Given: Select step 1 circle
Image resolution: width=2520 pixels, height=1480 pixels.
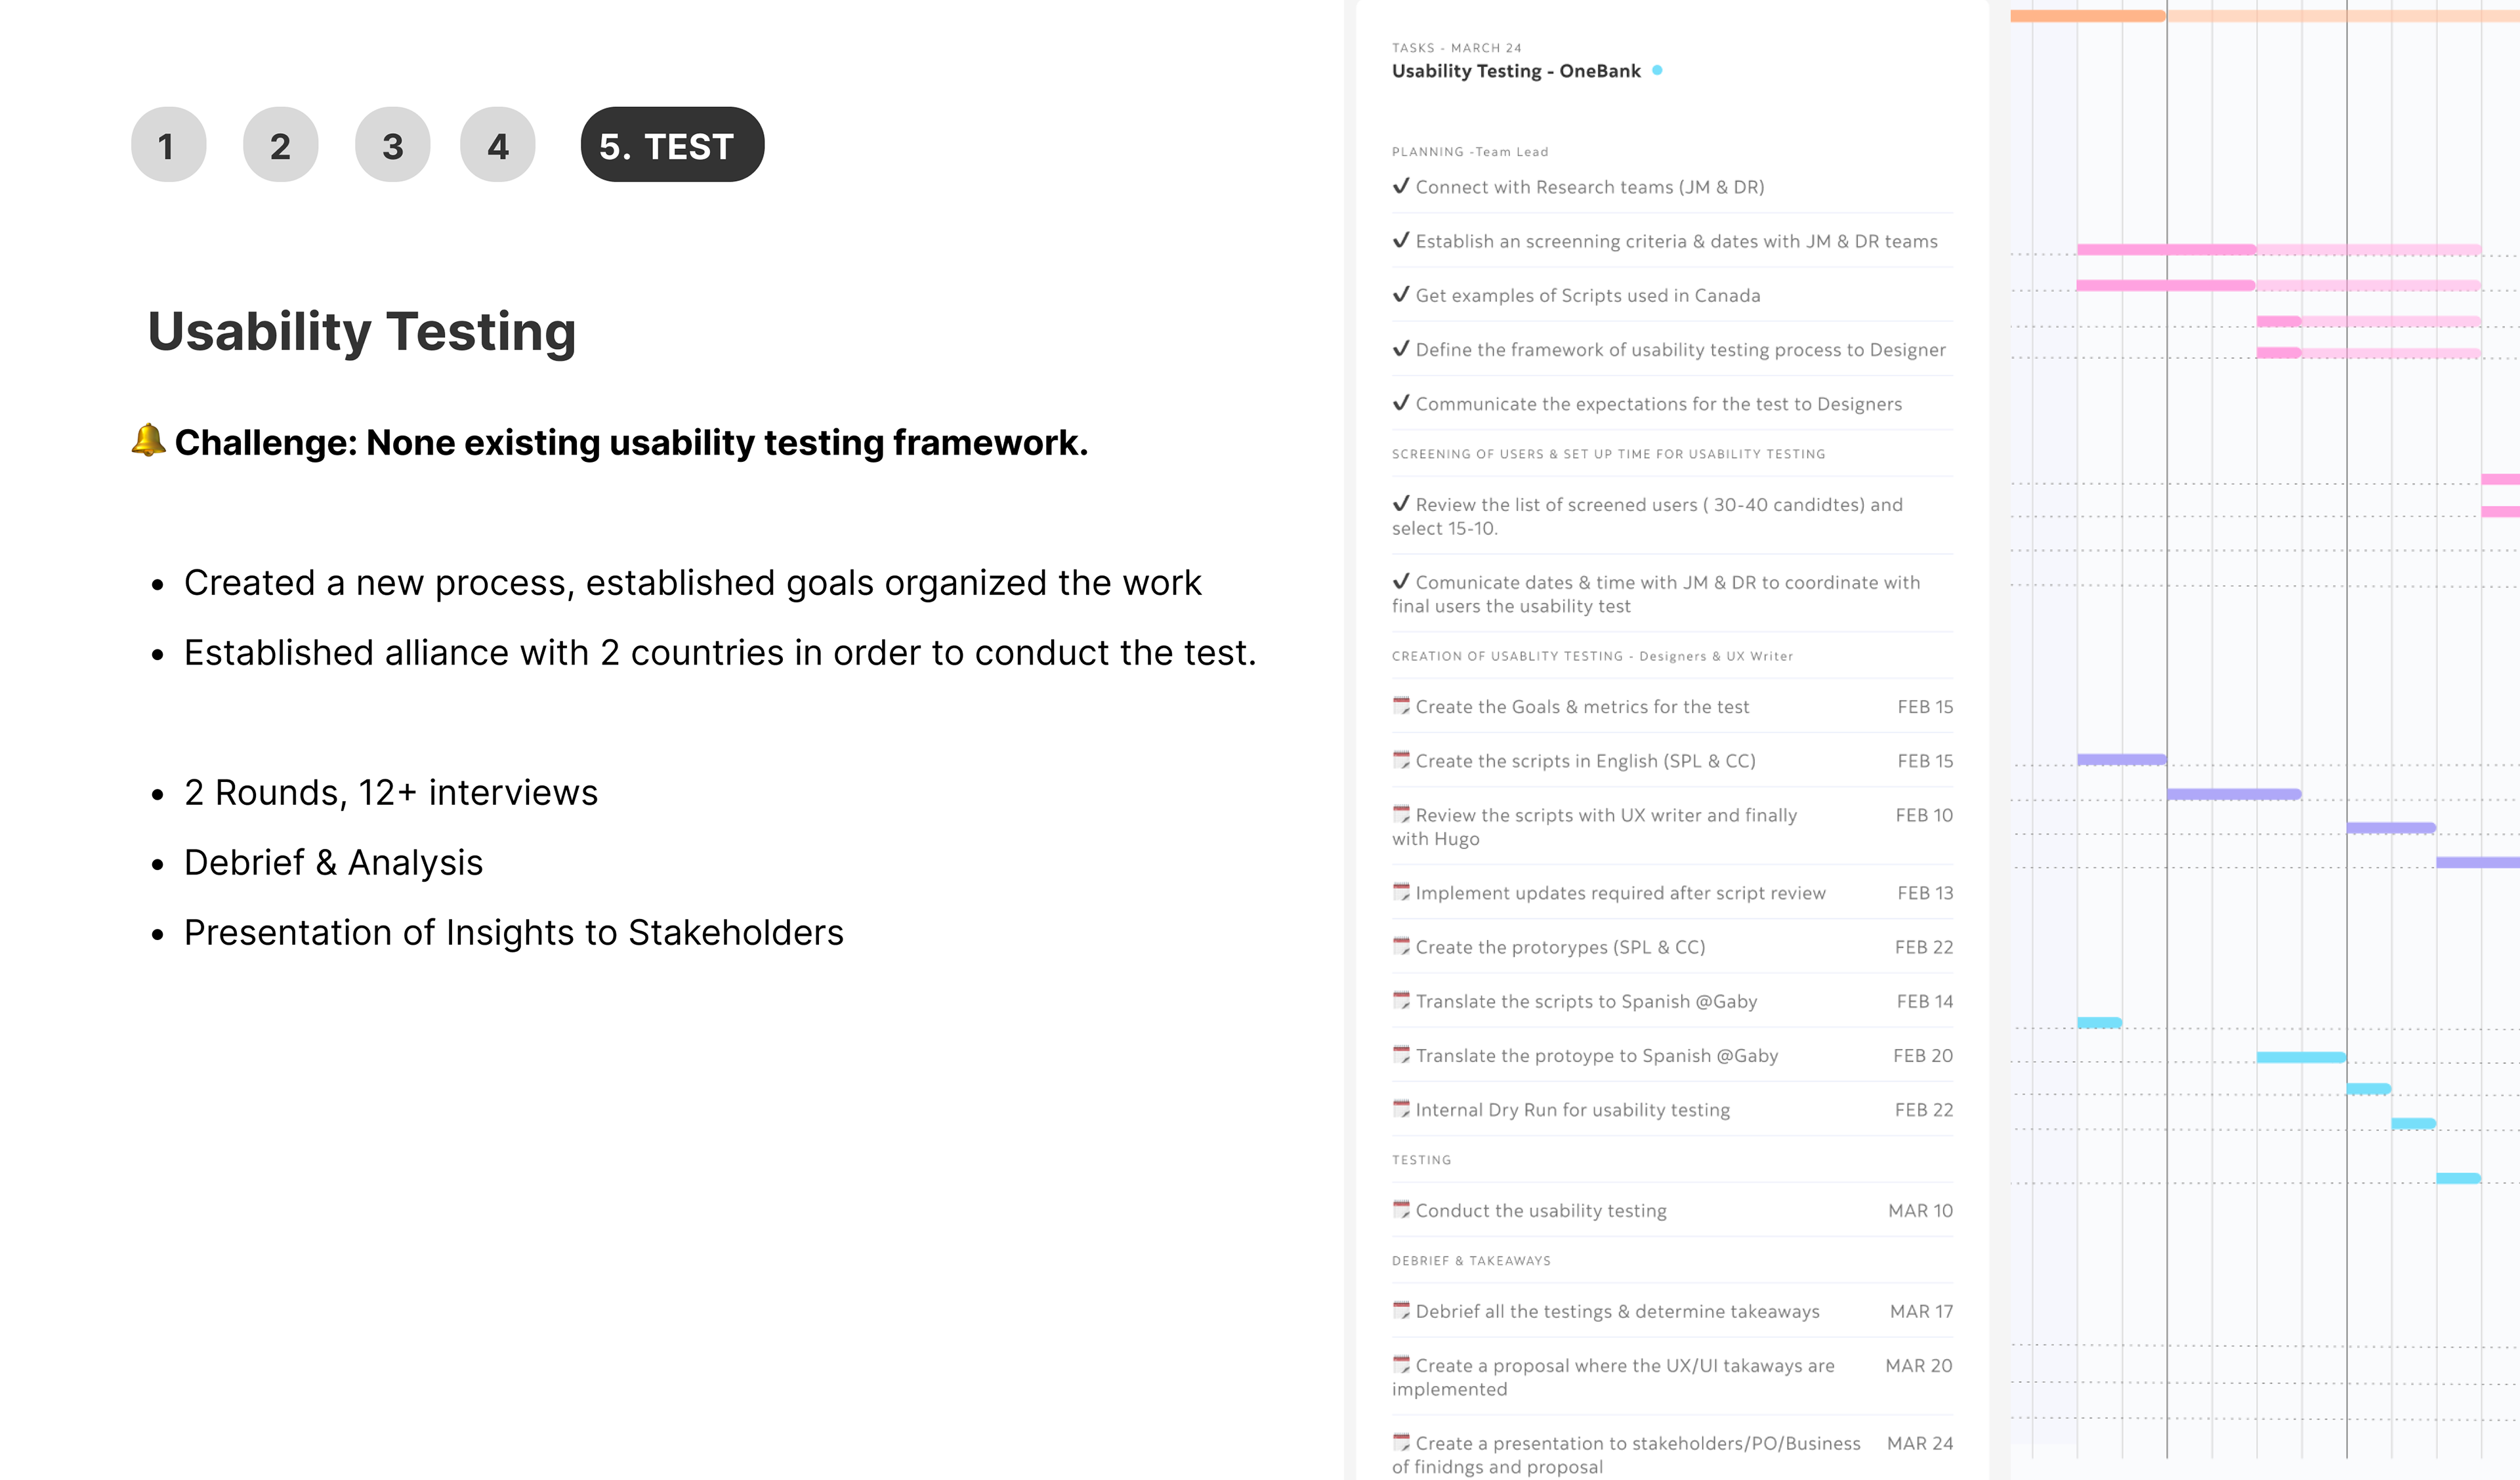Looking at the screenshot, I should (168, 145).
